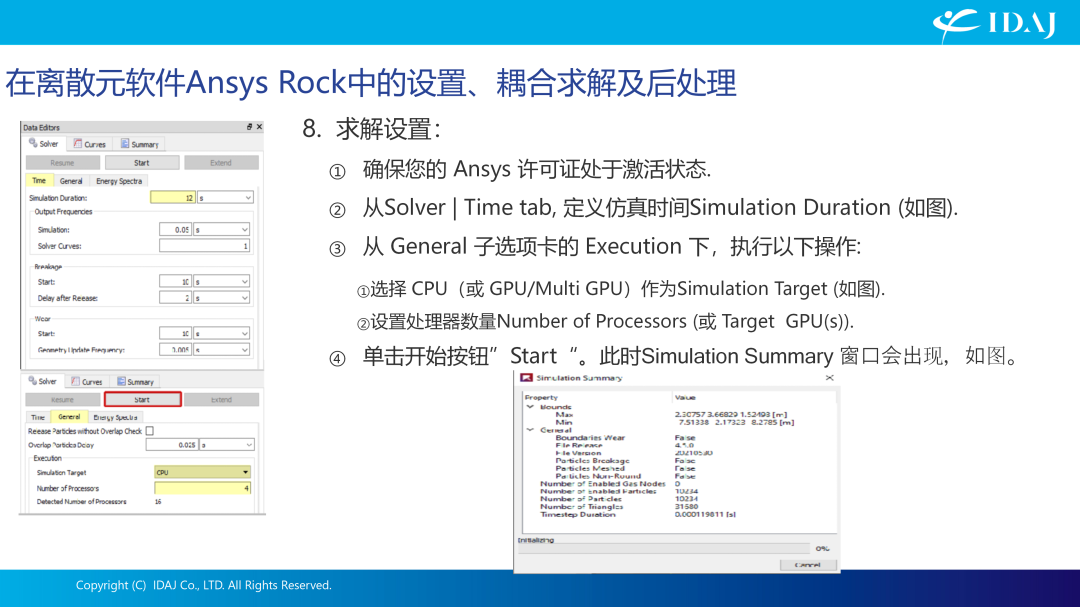
Task: Tick Release Particles without Overlap Check box
Action: [149, 431]
